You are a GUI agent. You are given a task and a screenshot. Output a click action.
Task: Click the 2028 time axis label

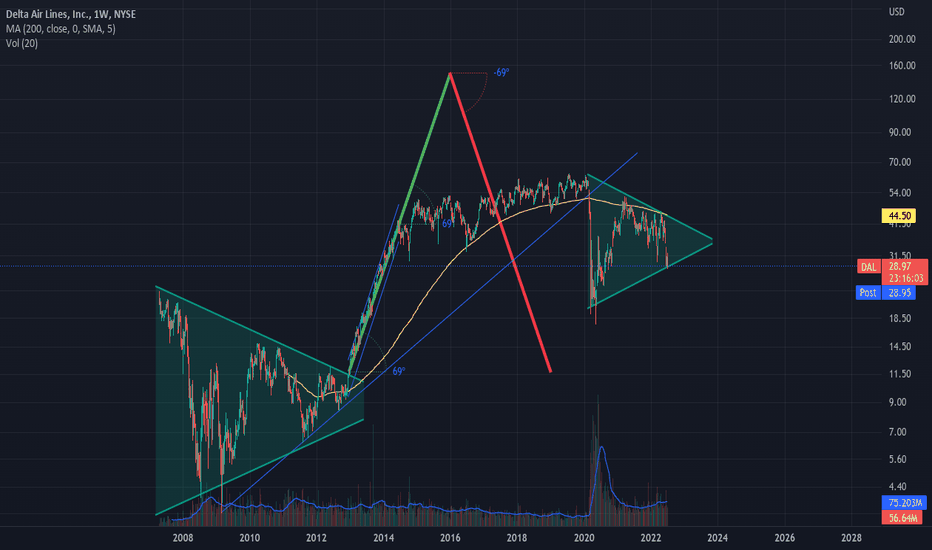coord(851,538)
